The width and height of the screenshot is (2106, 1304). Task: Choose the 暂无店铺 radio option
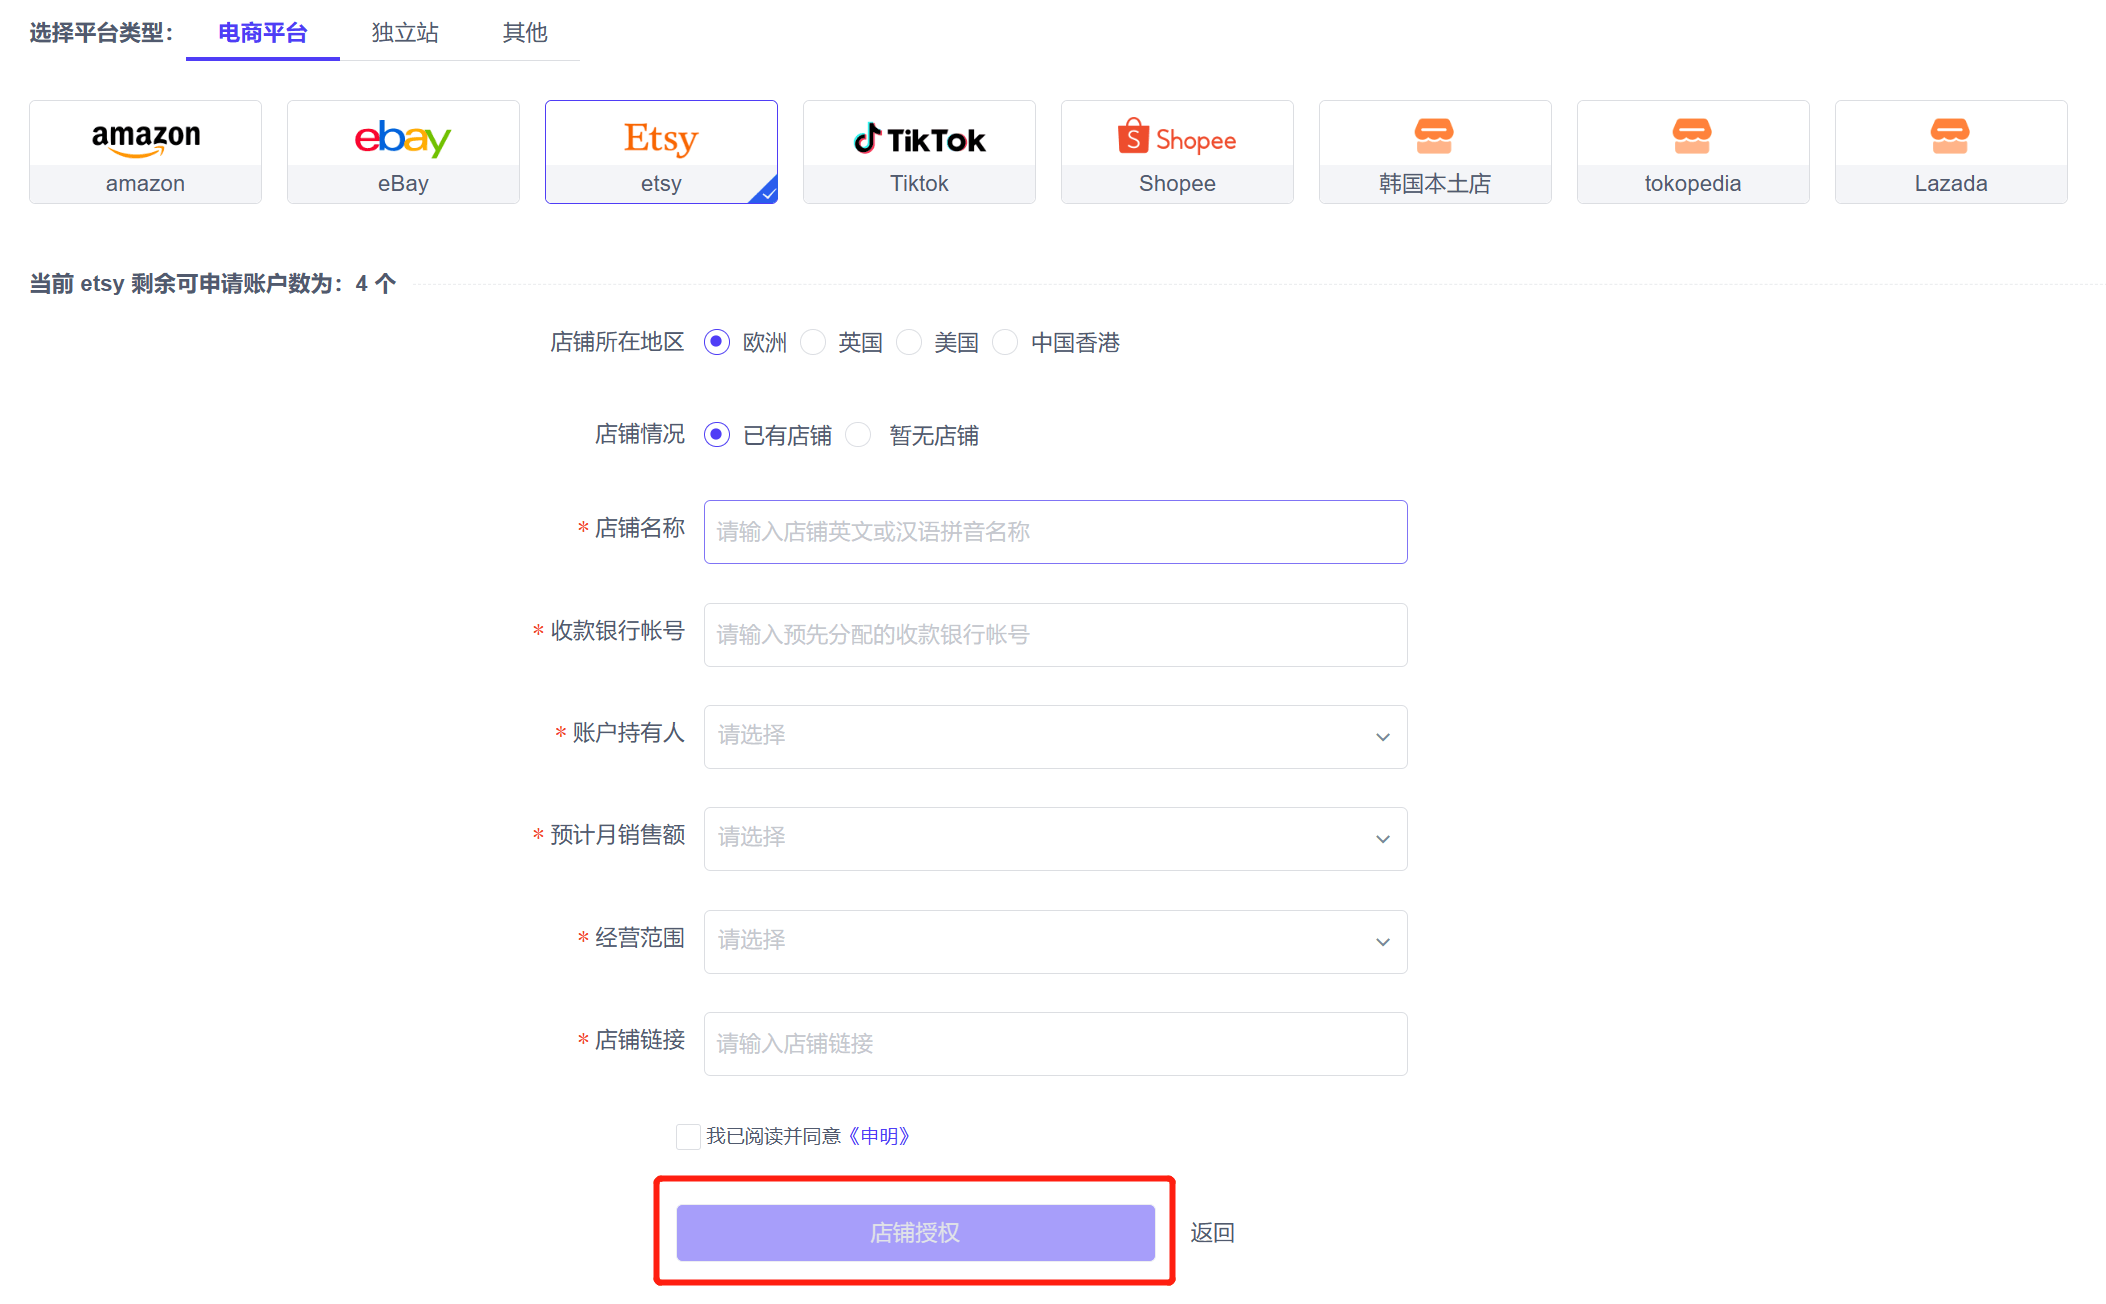859,435
